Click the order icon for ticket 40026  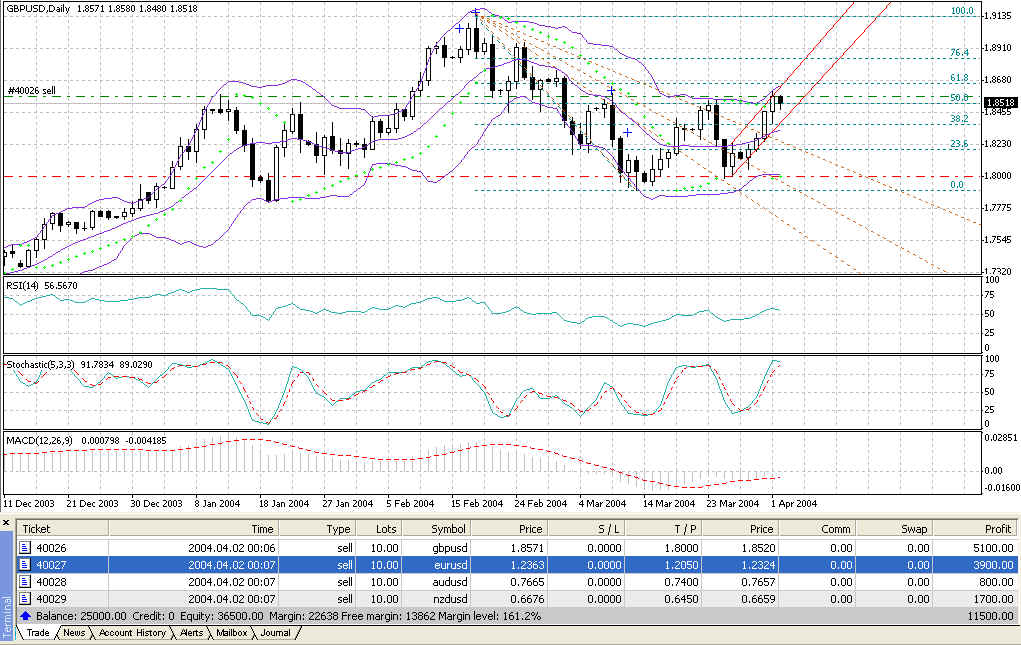pyautogui.click(x=26, y=547)
